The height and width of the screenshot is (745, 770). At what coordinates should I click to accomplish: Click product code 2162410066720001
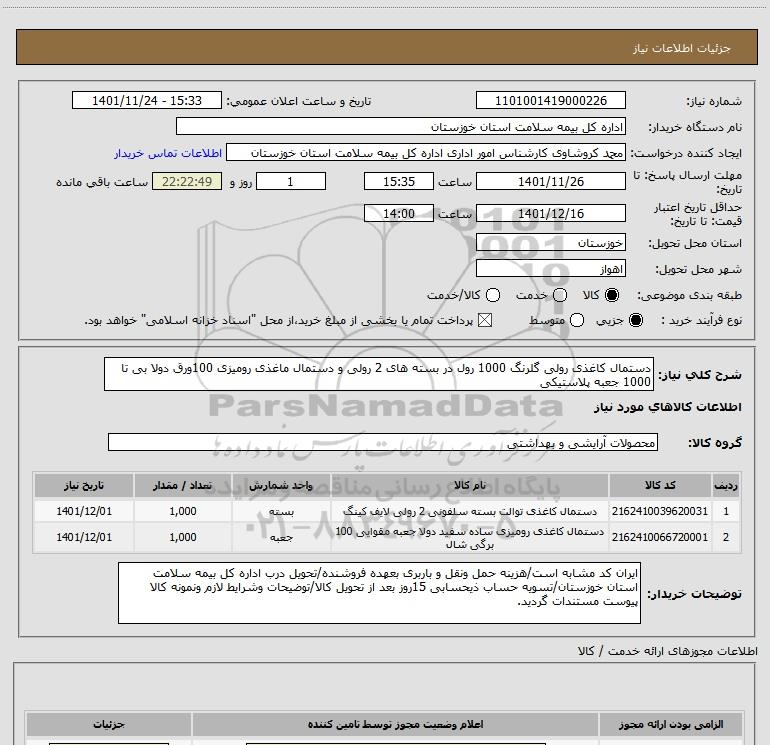[660, 537]
